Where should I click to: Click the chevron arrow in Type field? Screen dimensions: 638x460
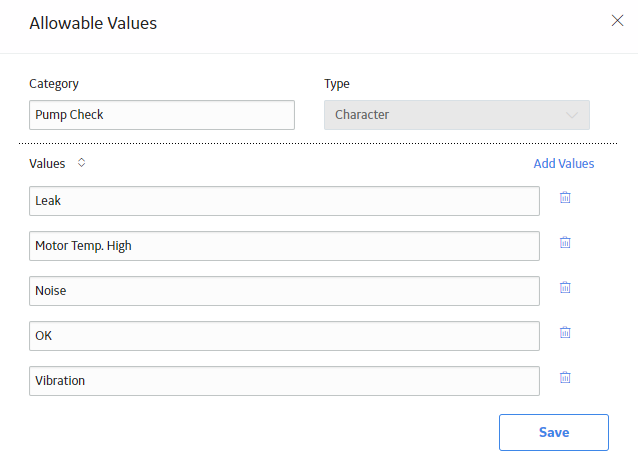coord(572,116)
